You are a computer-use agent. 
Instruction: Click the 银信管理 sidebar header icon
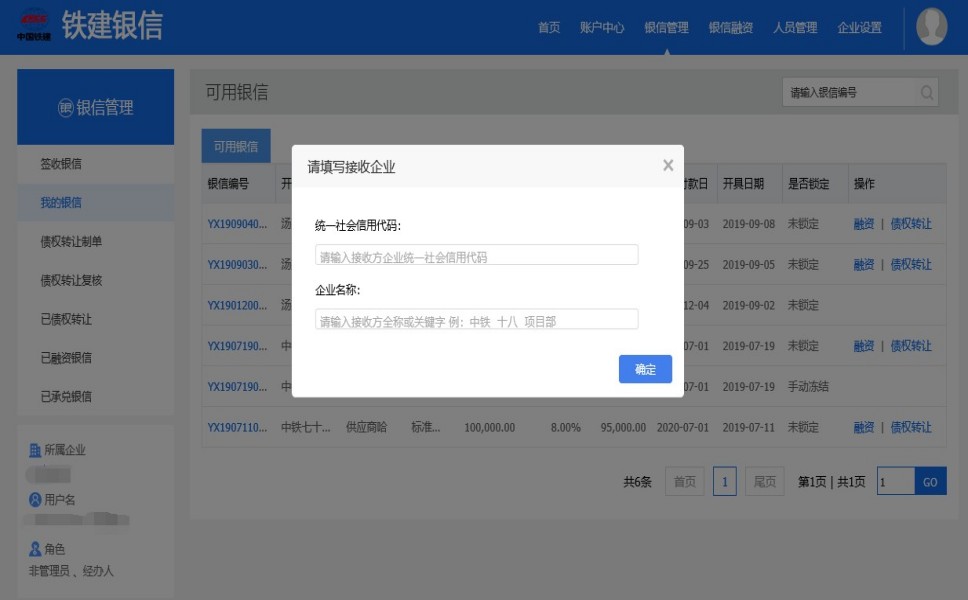click(x=66, y=108)
